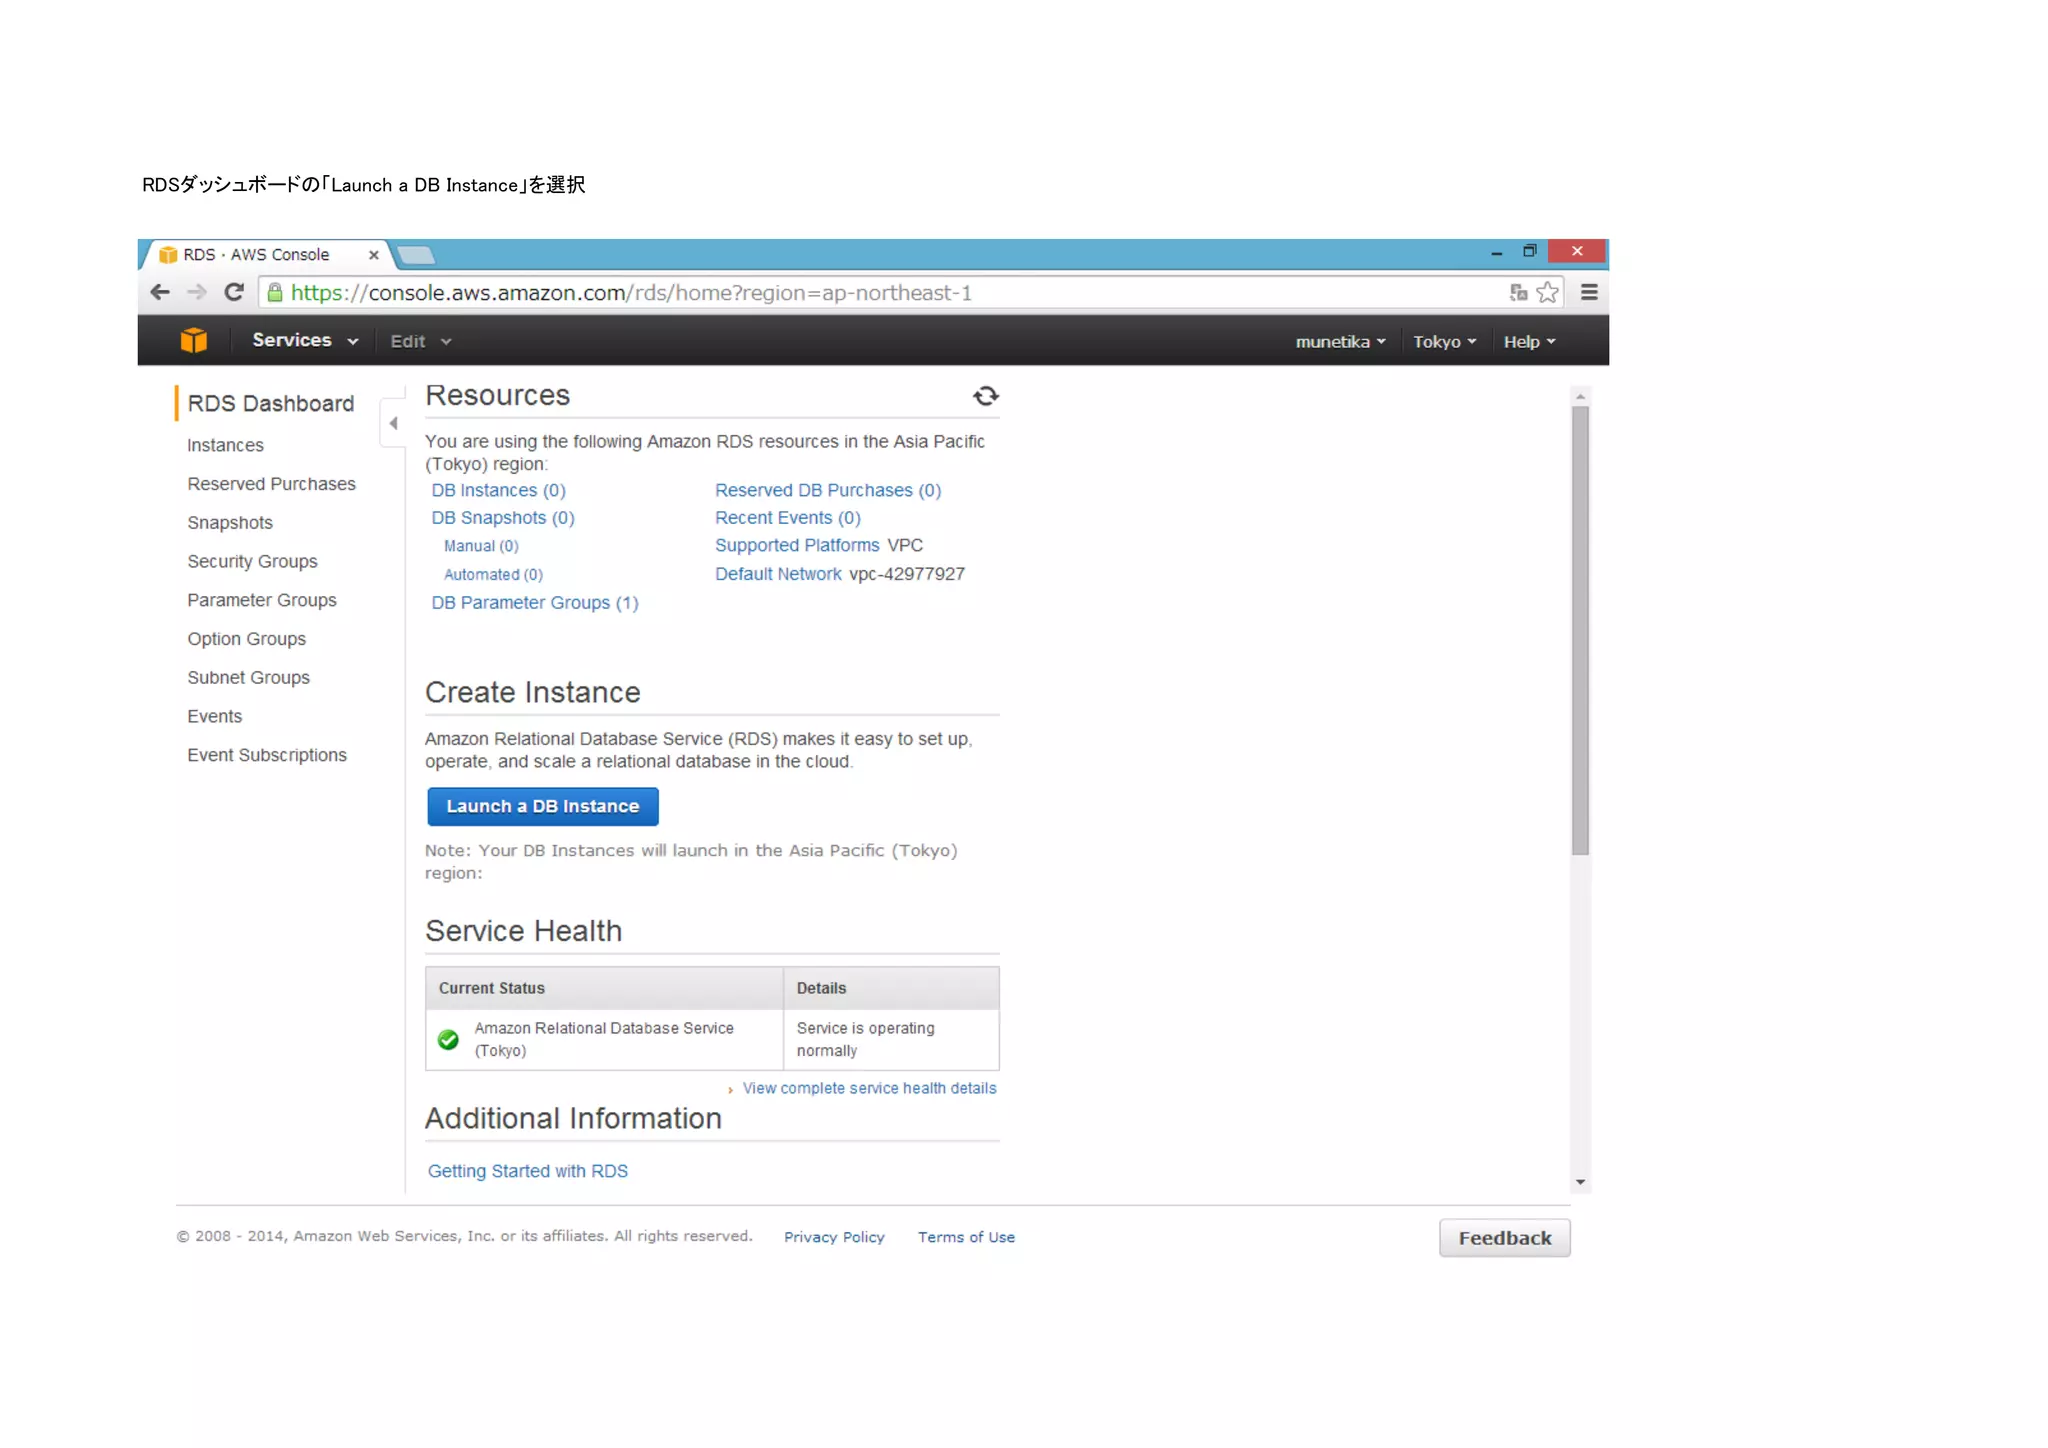Click the AWS orange cube logo
Viewport: 2048px width, 1448px height.
(x=193, y=341)
